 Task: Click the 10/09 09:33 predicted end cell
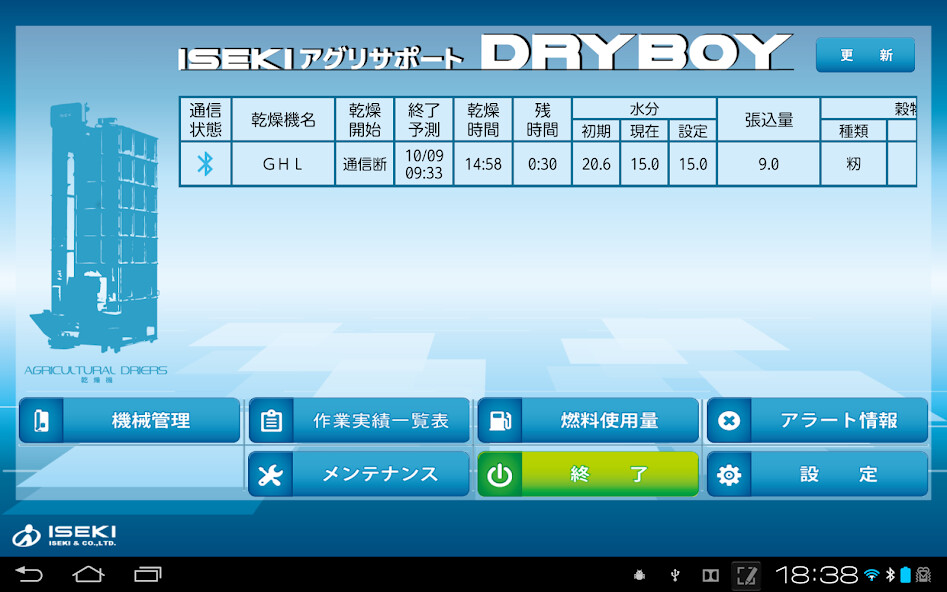click(x=423, y=164)
